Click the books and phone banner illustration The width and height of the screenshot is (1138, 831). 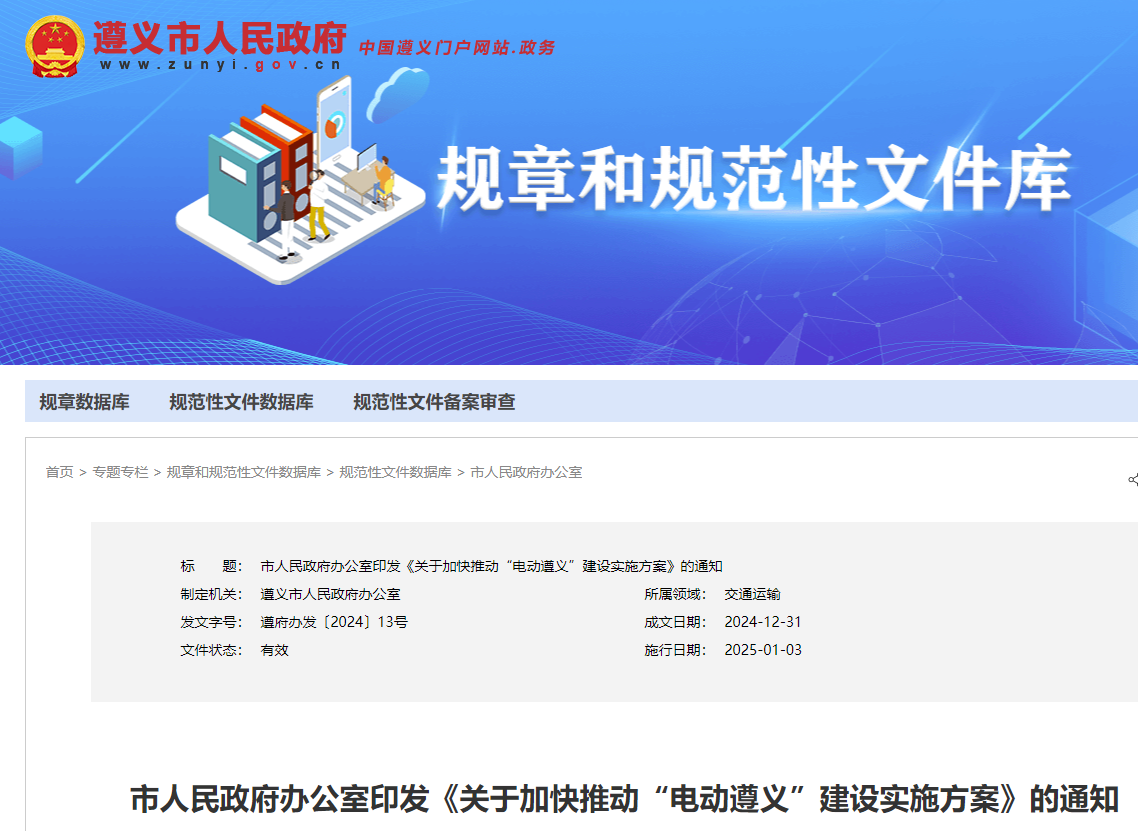[290, 180]
